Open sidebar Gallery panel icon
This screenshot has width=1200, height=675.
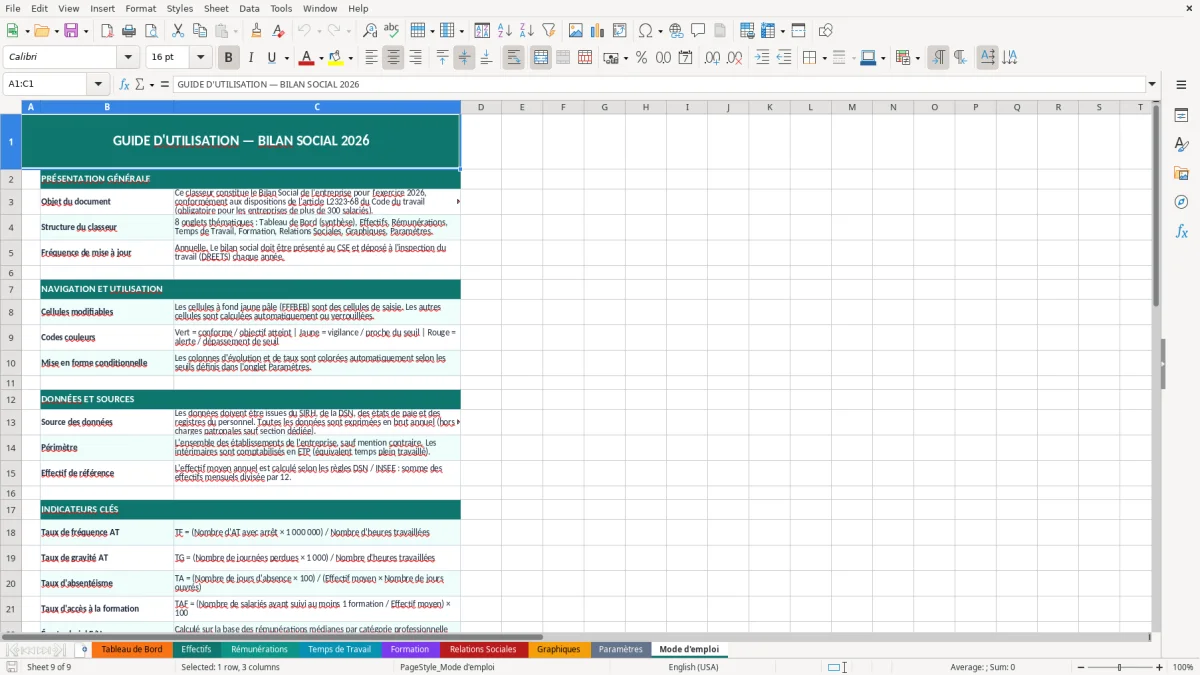point(1181,174)
